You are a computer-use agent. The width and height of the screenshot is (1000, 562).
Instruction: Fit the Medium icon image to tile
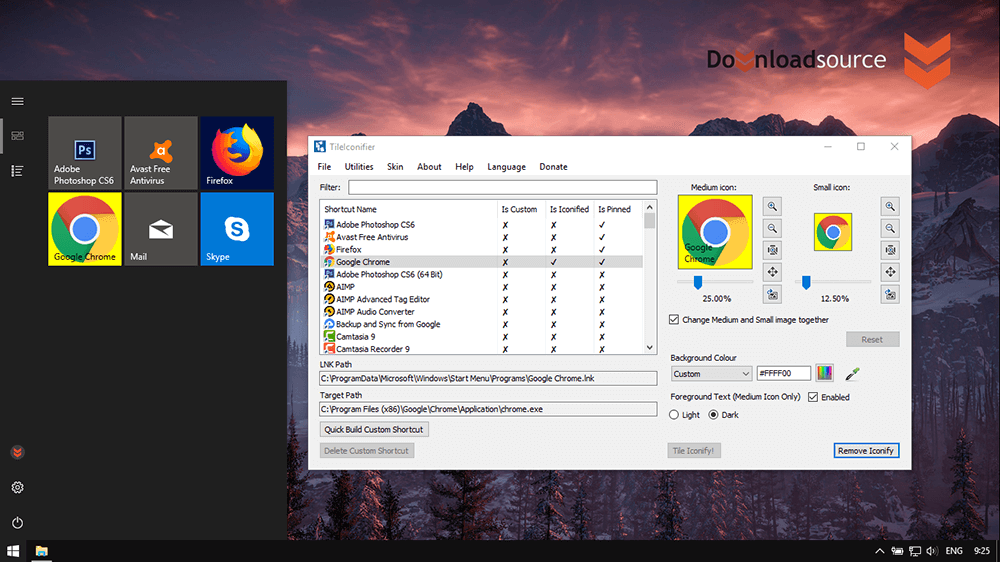coord(772,250)
